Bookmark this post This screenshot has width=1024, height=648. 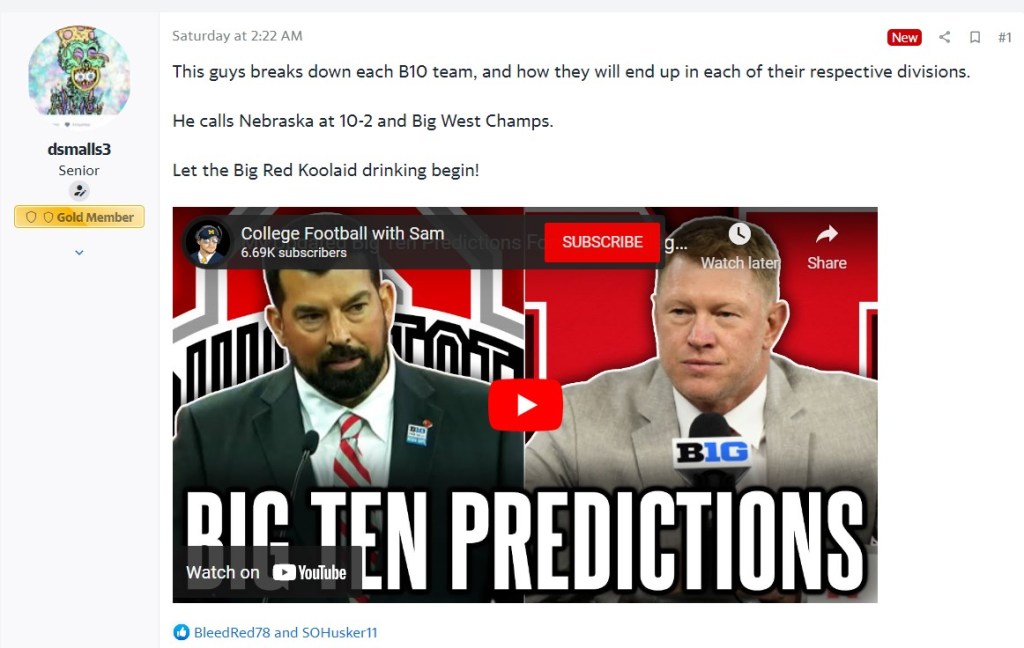[974, 37]
